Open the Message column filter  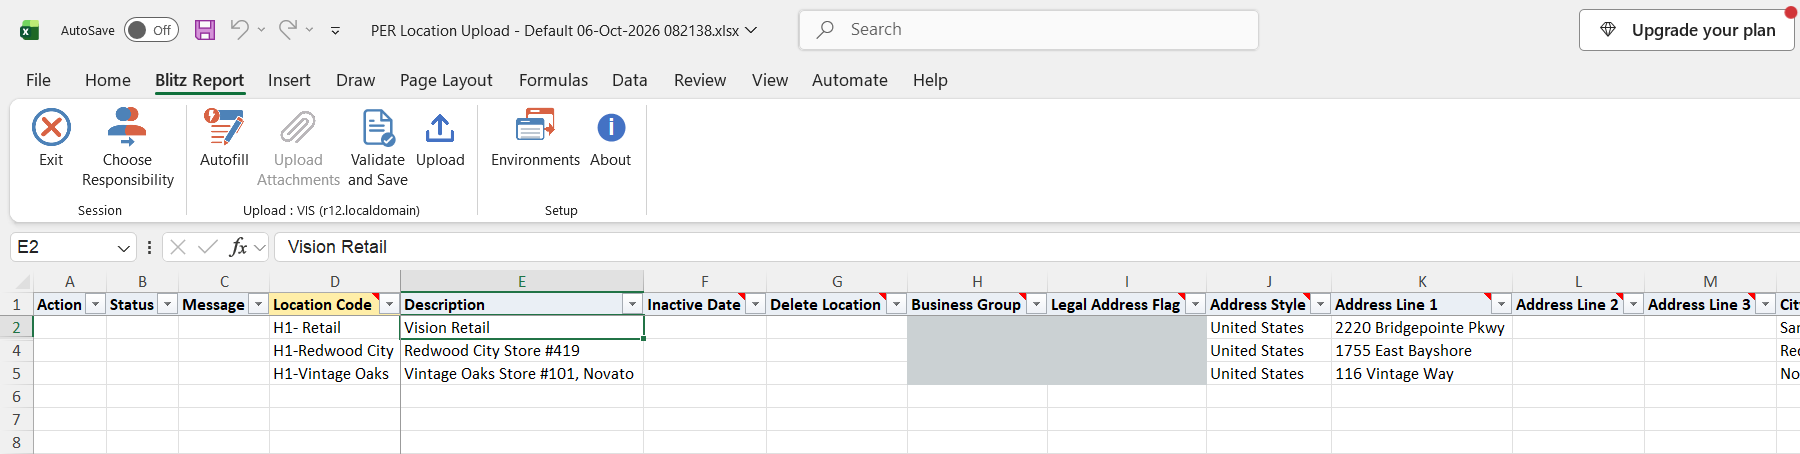[x=258, y=304]
